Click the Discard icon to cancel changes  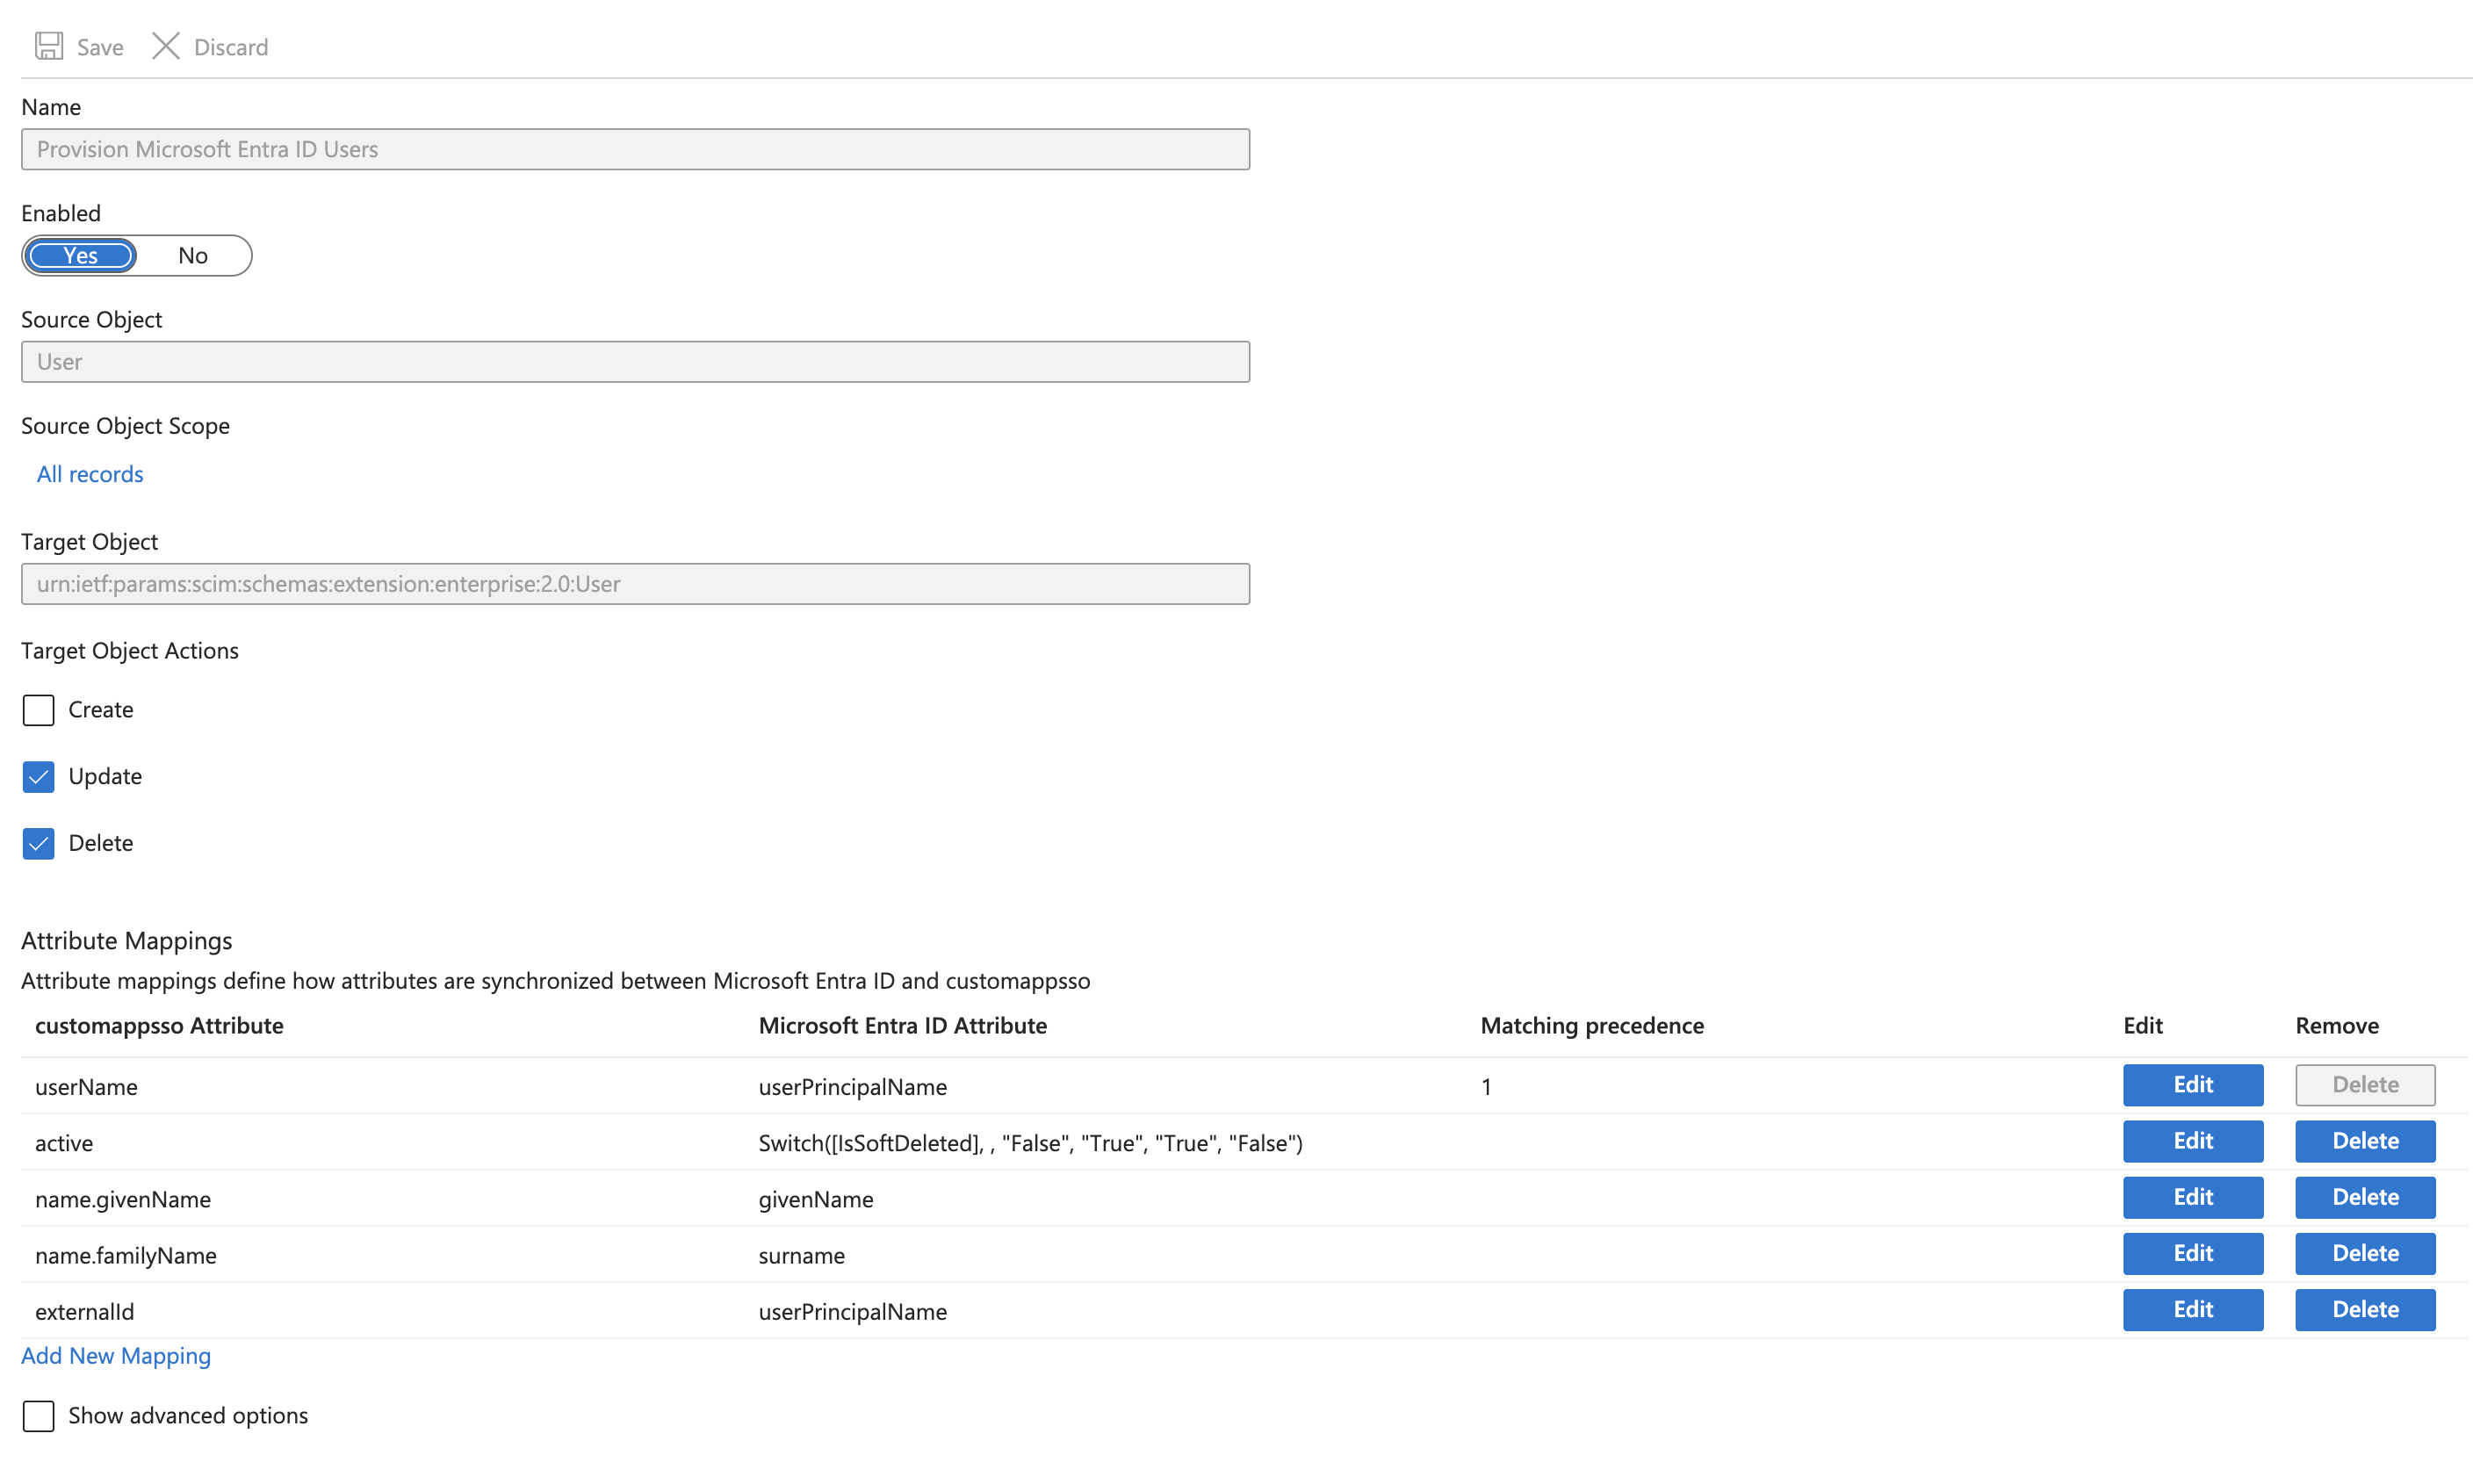coord(166,44)
